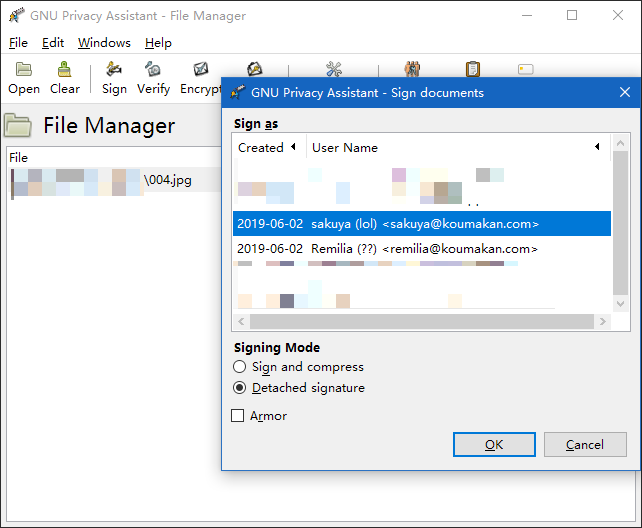Screen dimensions: 642x528
Task: Click the horizontal scrollbar in key list
Action: pos(420,322)
